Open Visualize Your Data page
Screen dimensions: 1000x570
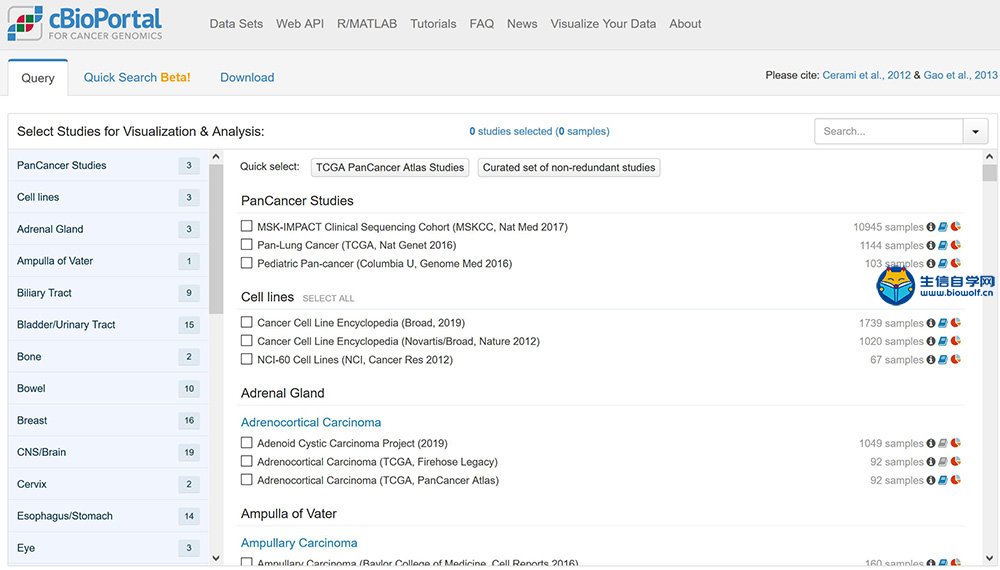click(x=603, y=24)
